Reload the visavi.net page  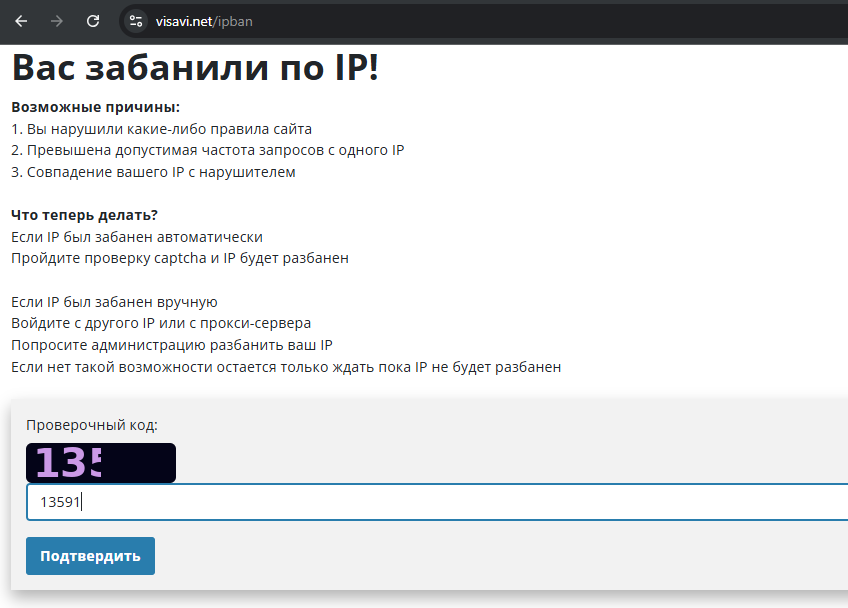93,21
